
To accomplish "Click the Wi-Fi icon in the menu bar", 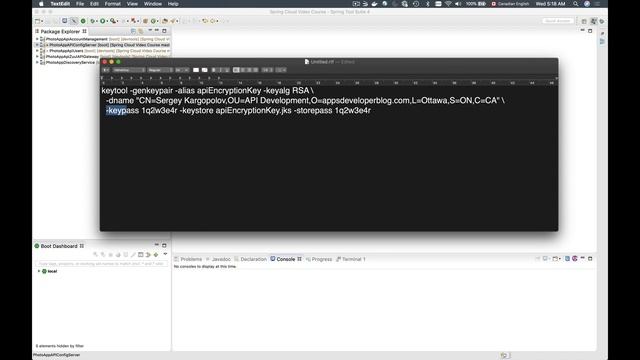I will (448, 4).
